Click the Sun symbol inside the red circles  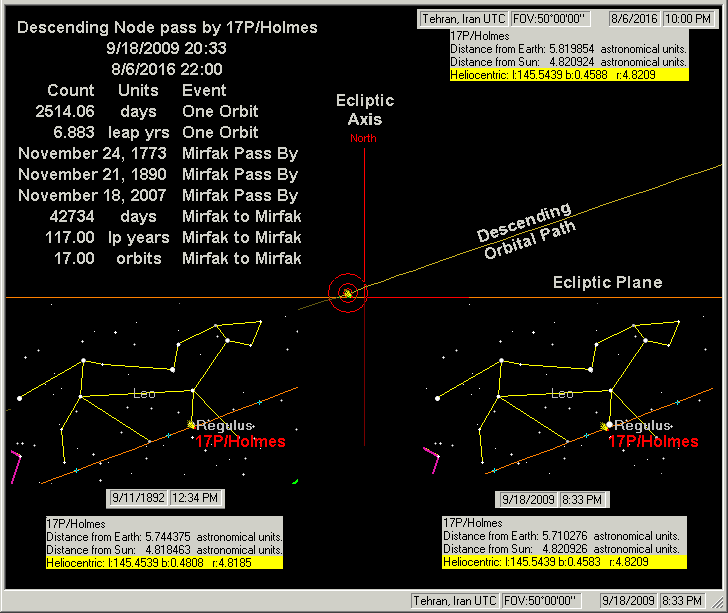pyautogui.click(x=347, y=293)
